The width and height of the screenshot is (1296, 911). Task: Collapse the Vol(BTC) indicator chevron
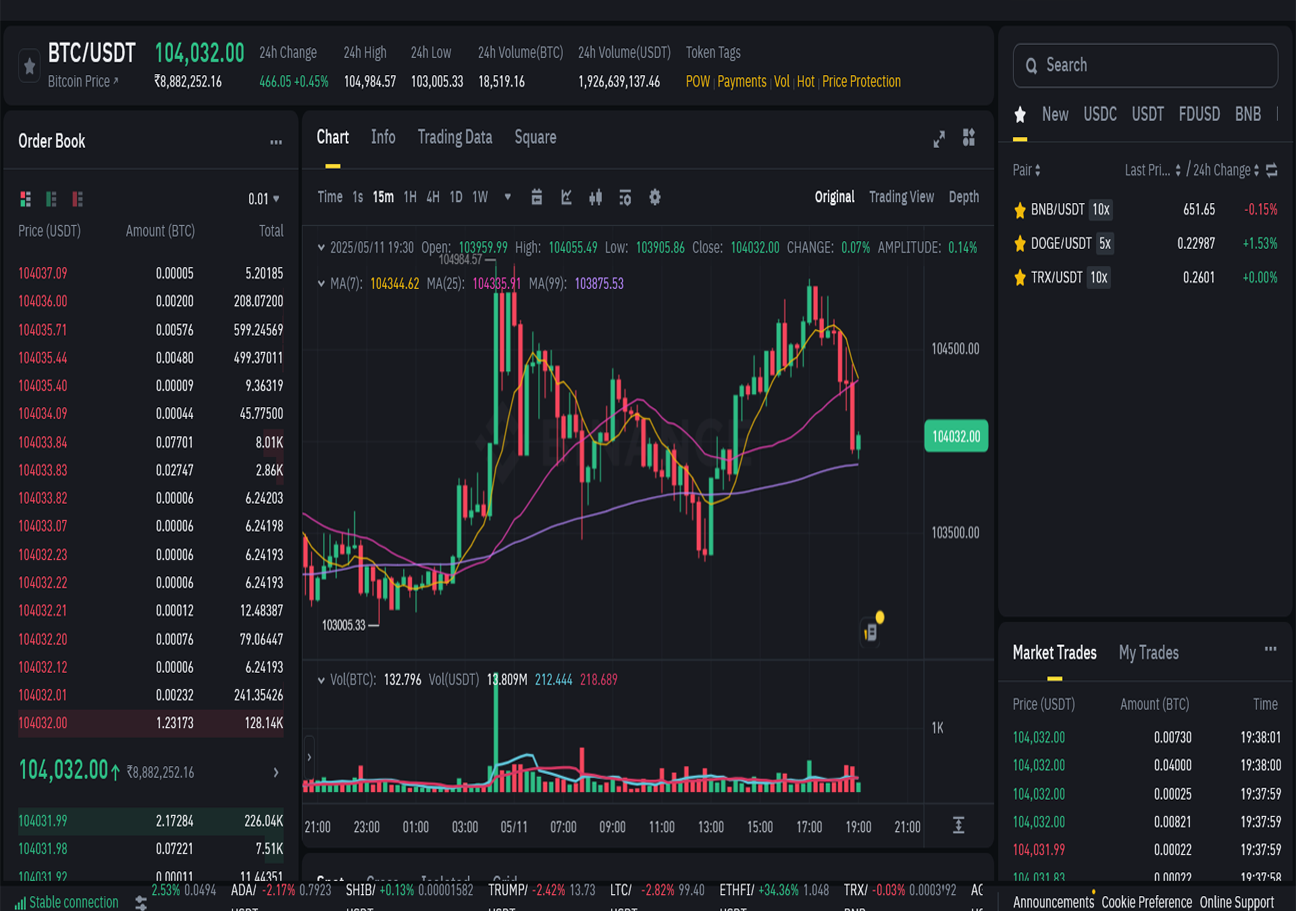tap(321, 680)
